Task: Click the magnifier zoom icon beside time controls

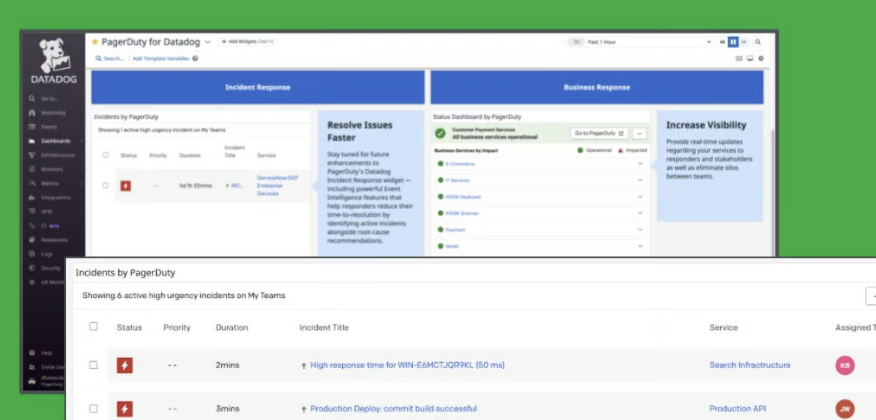Action: (x=758, y=42)
